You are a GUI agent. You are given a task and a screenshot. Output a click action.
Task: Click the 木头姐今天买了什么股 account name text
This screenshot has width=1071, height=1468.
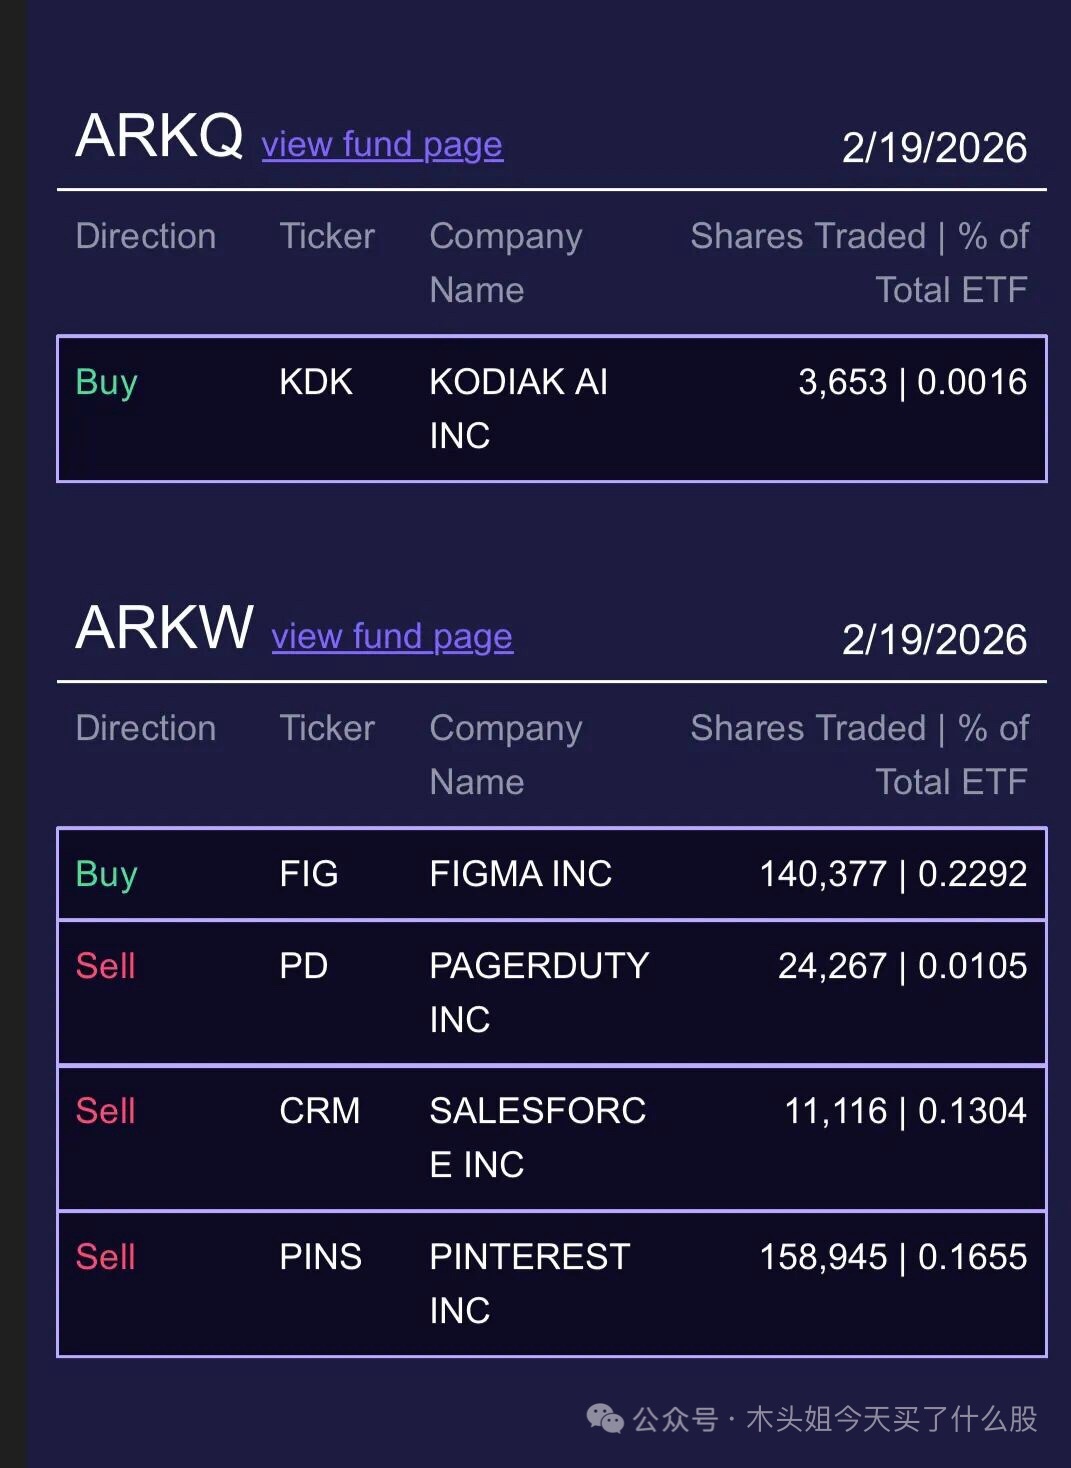[x=891, y=1418]
